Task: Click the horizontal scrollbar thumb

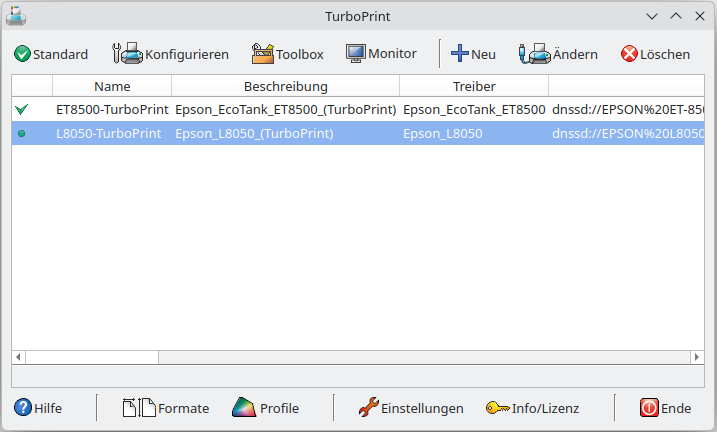Action: (x=92, y=357)
